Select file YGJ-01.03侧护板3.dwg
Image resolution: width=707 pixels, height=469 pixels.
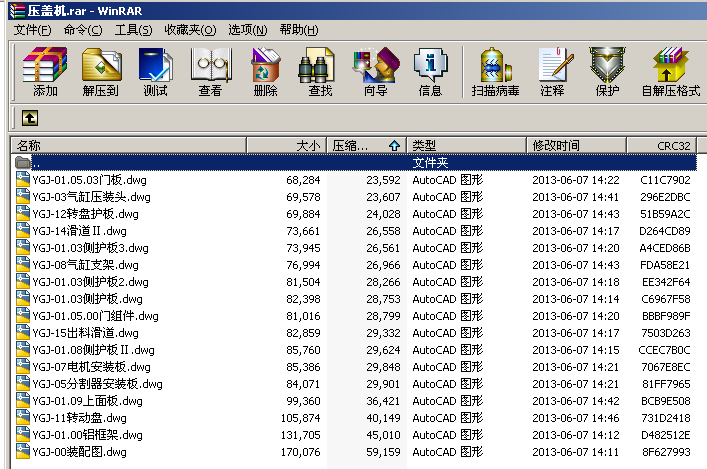click(x=90, y=248)
